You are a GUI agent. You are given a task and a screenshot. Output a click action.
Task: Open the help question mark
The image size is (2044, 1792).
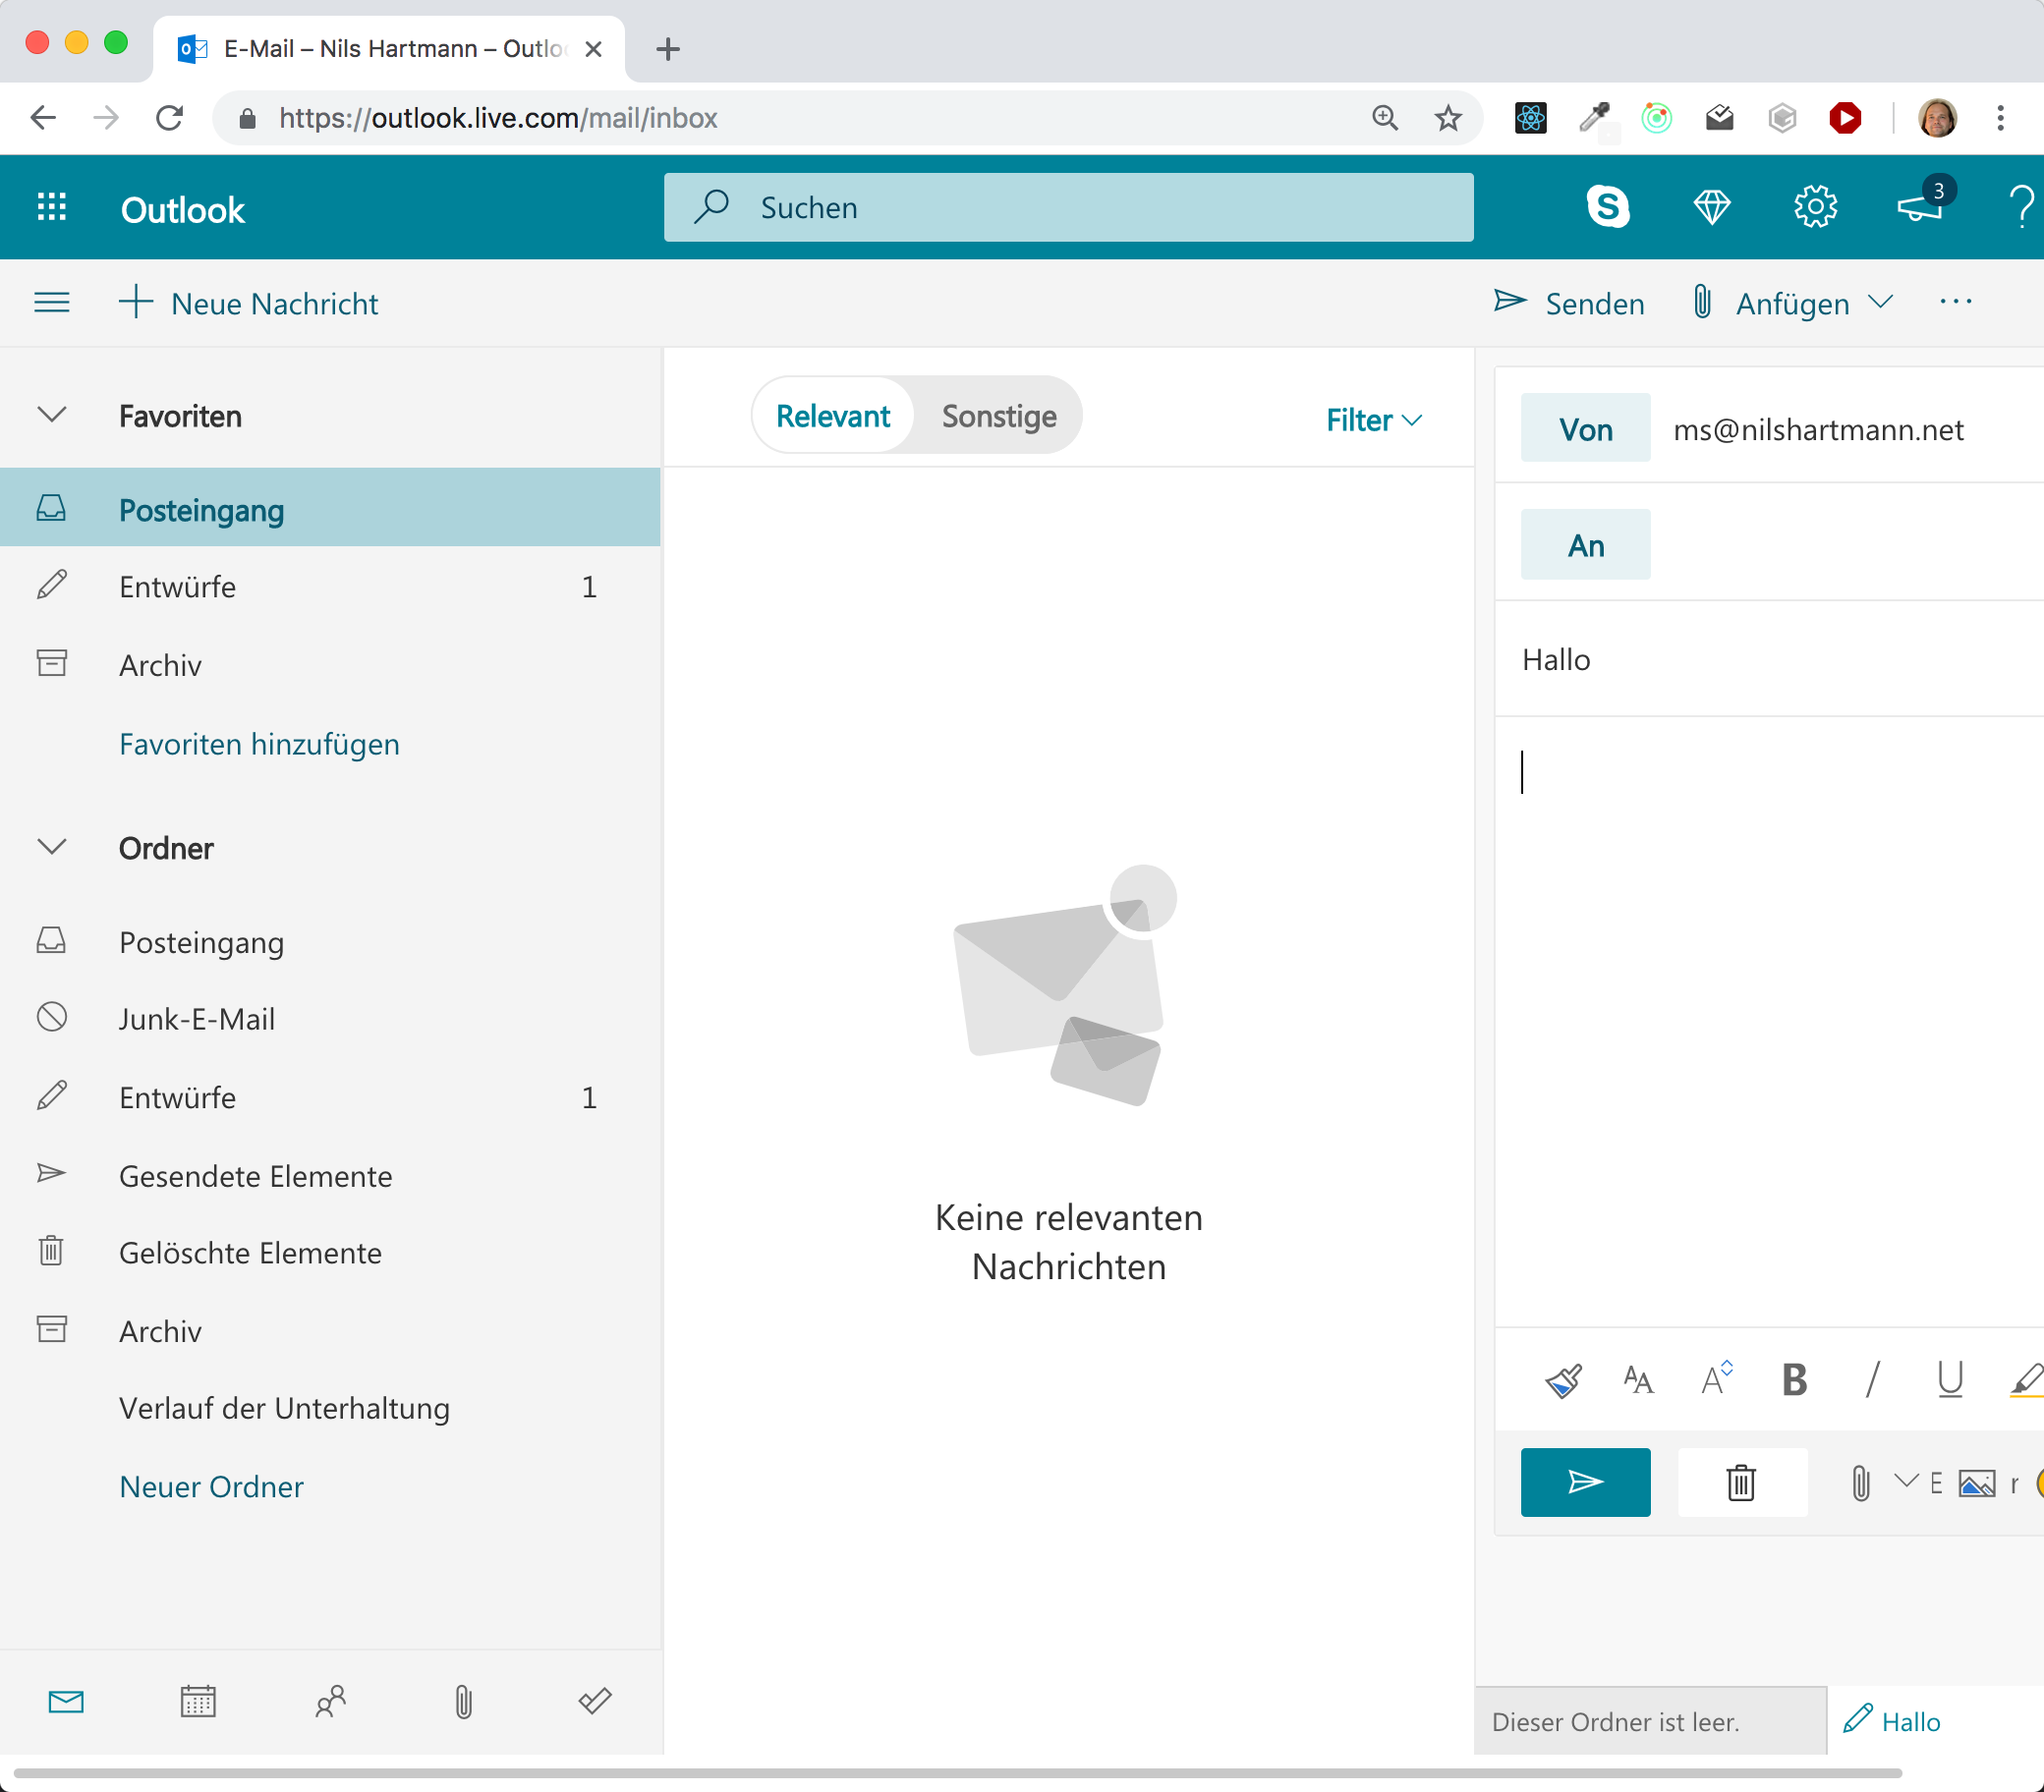coord(2022,207)
